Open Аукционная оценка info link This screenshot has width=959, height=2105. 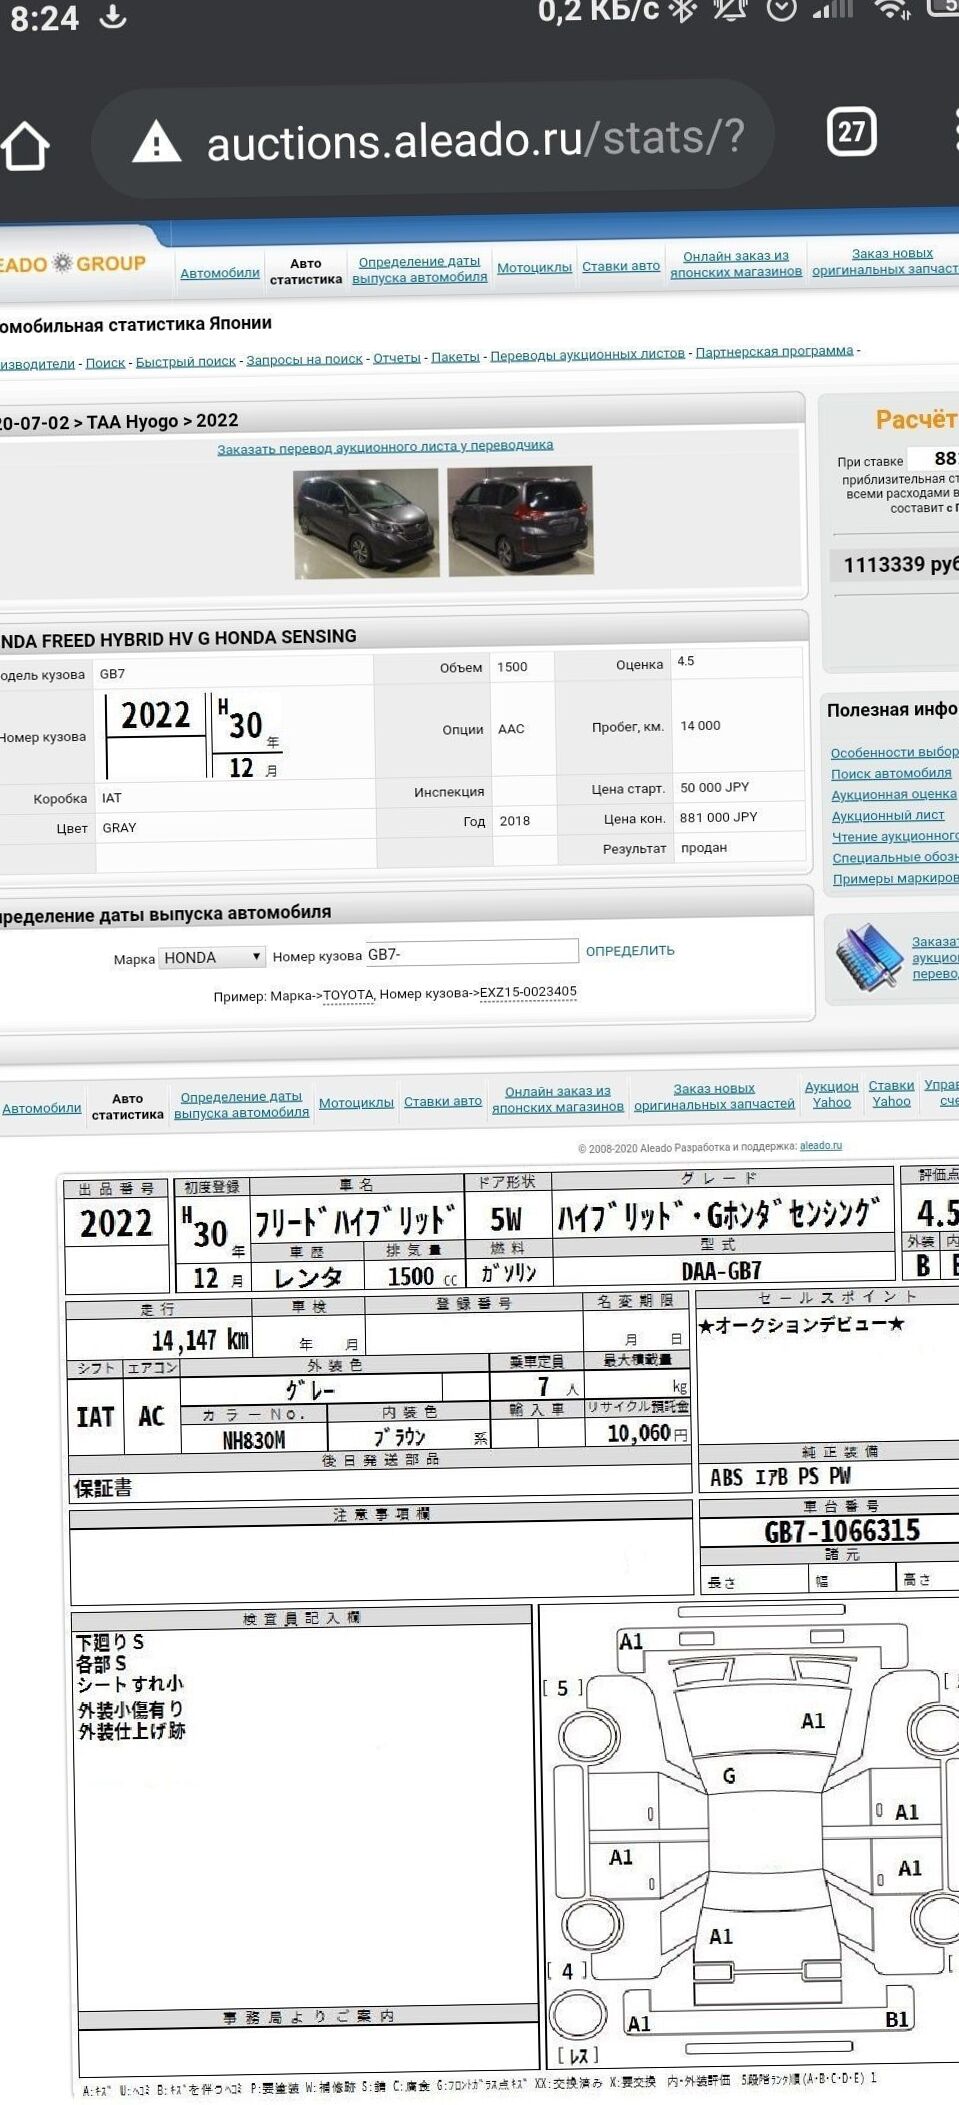click(x=894, y=794)
